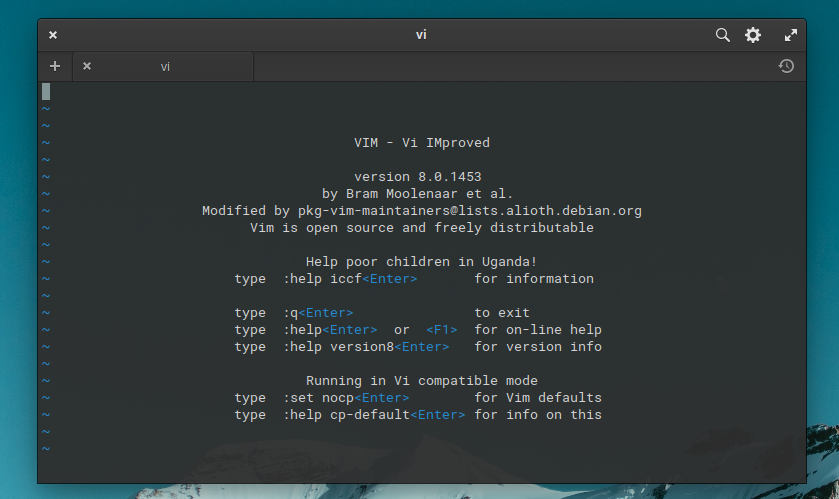
Task: Click 'by Bram Moolenaar et al.' line
Action: [x=417, y=194]
